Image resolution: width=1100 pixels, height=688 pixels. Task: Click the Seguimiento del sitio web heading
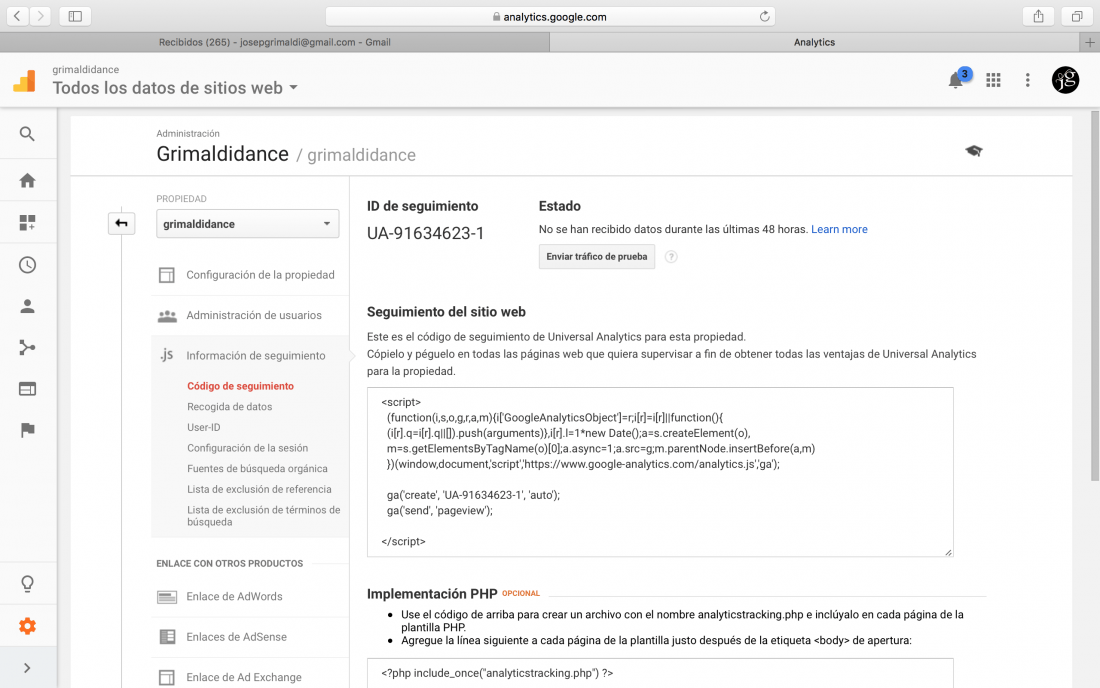coord(446,312)
